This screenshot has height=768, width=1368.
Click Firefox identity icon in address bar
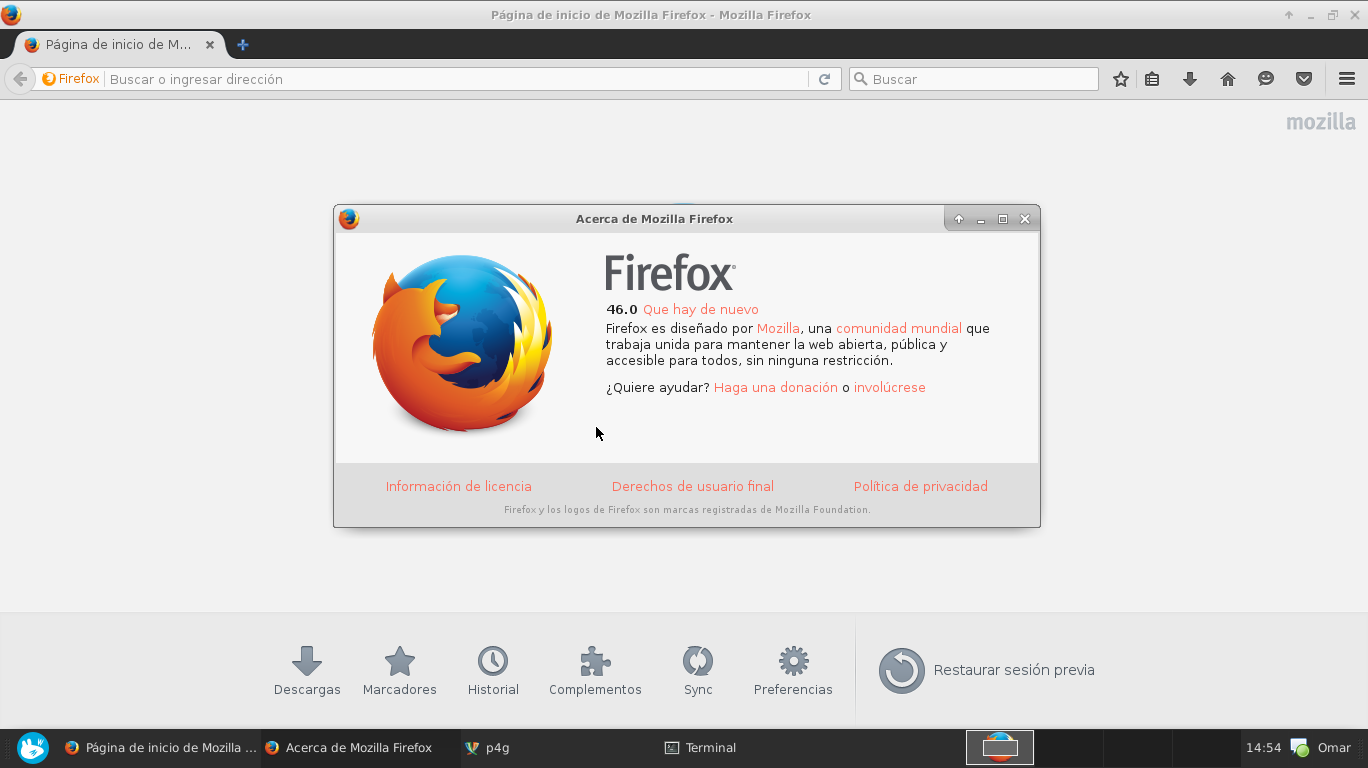[x=70, y=79]
